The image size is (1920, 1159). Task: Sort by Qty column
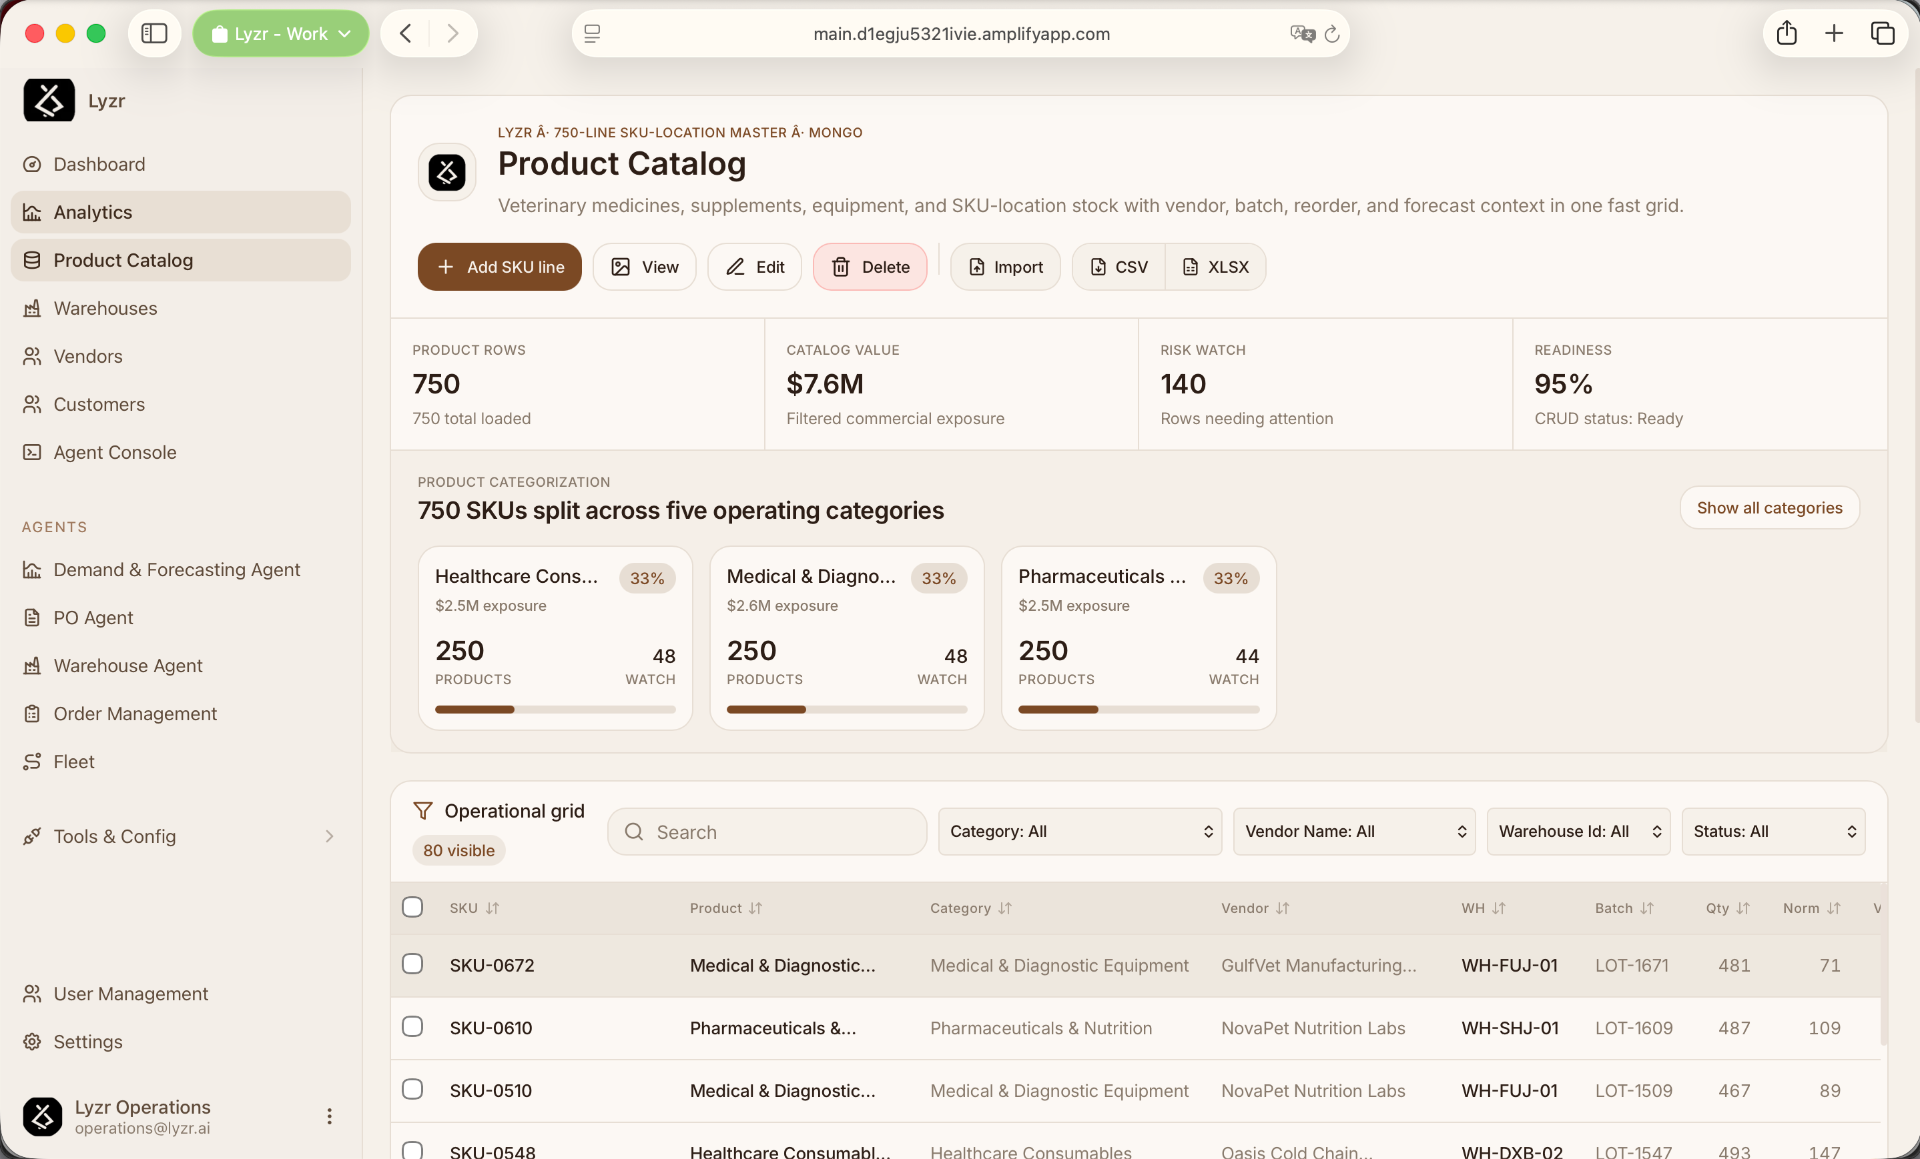1728,908
